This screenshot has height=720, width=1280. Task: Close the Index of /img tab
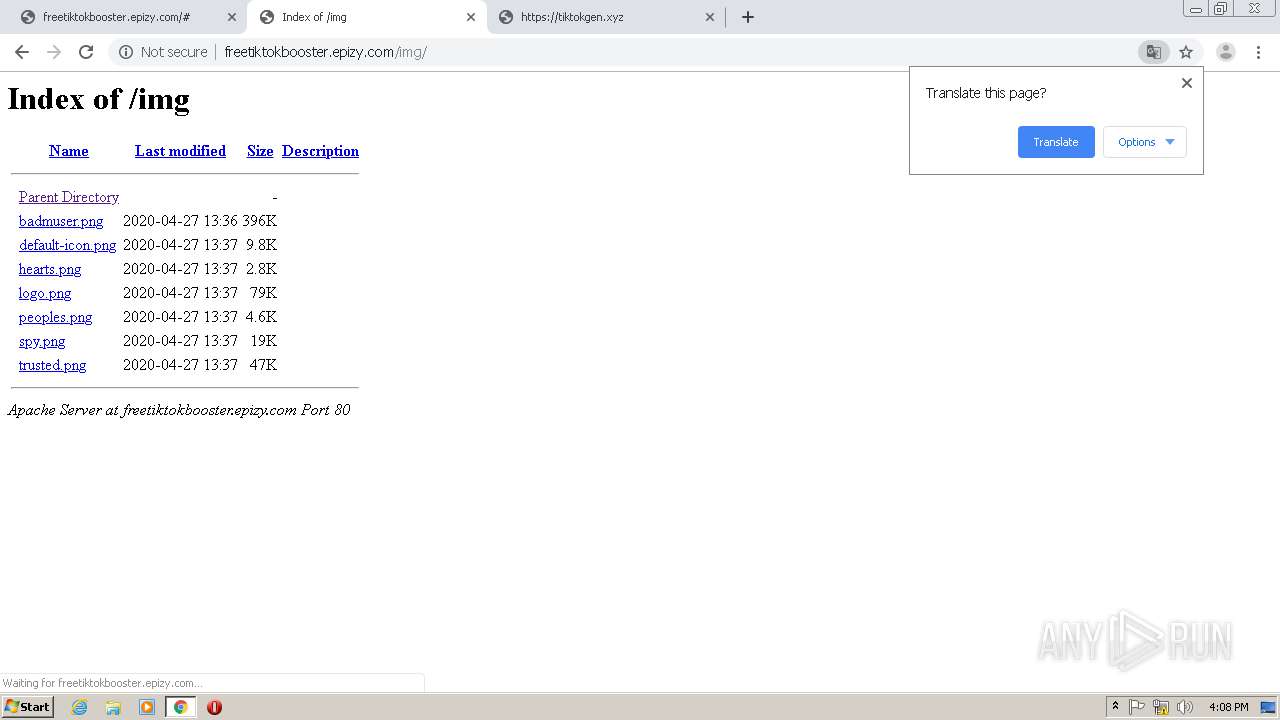point(471,17)
